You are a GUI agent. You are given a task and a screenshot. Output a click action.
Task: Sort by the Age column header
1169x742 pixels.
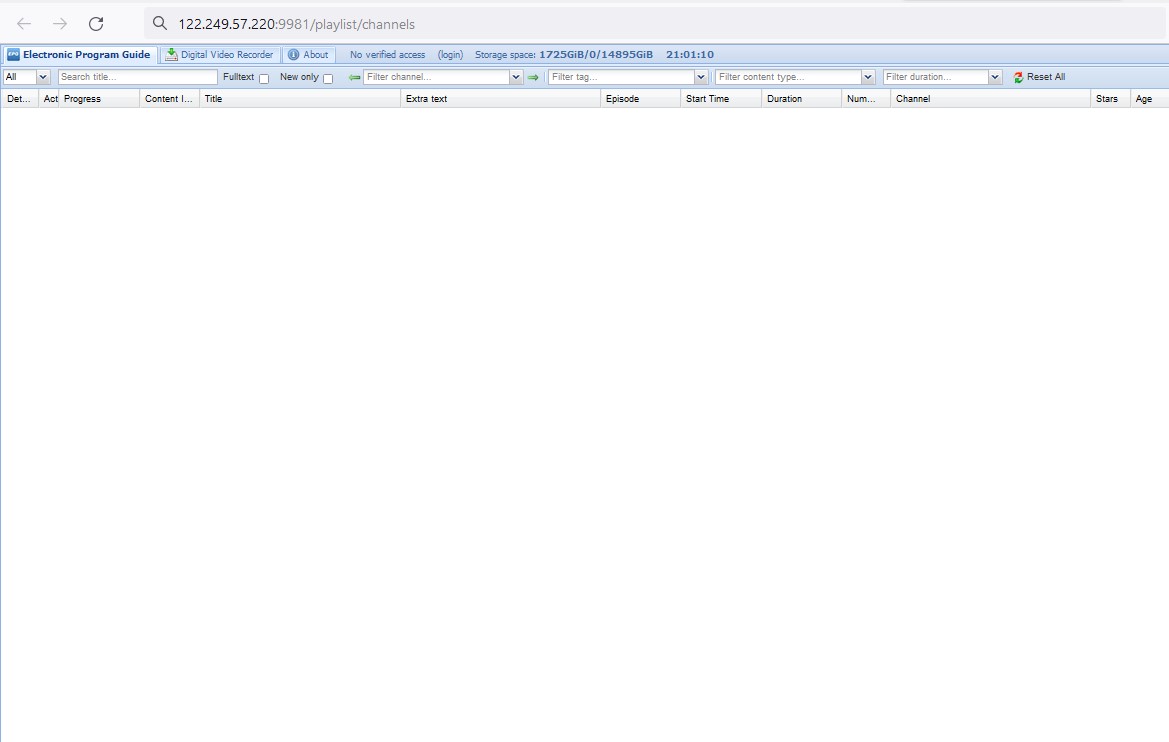click(x=1149, y=98)
